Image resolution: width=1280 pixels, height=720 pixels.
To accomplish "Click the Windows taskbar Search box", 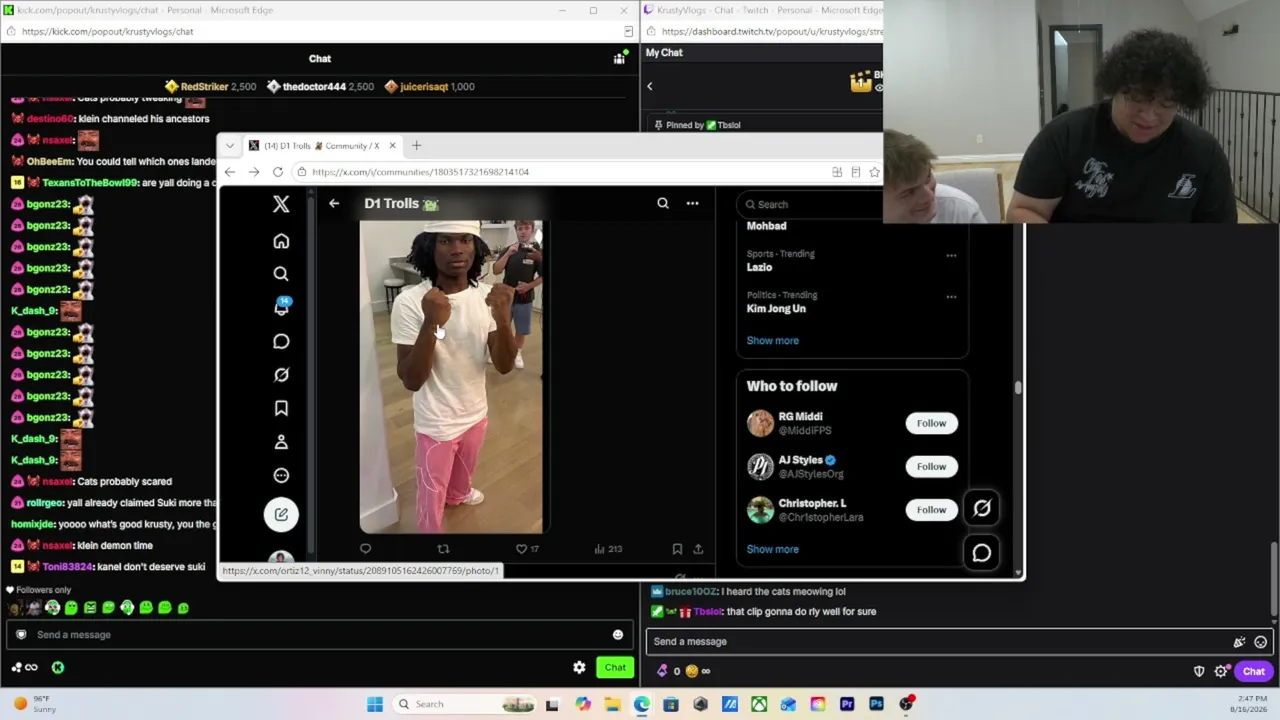I will point(467,704).
